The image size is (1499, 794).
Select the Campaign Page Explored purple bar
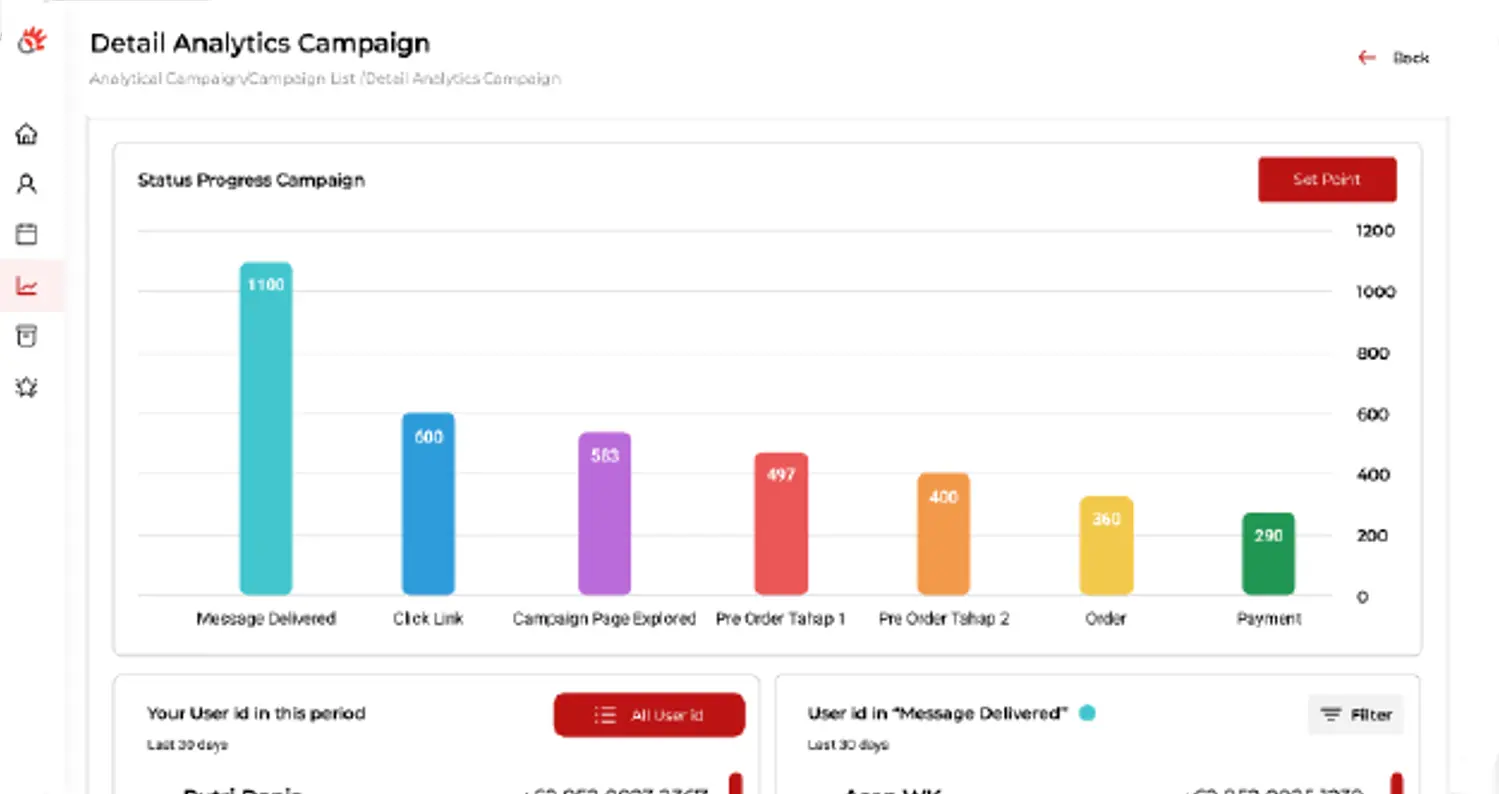pos(604,514)
